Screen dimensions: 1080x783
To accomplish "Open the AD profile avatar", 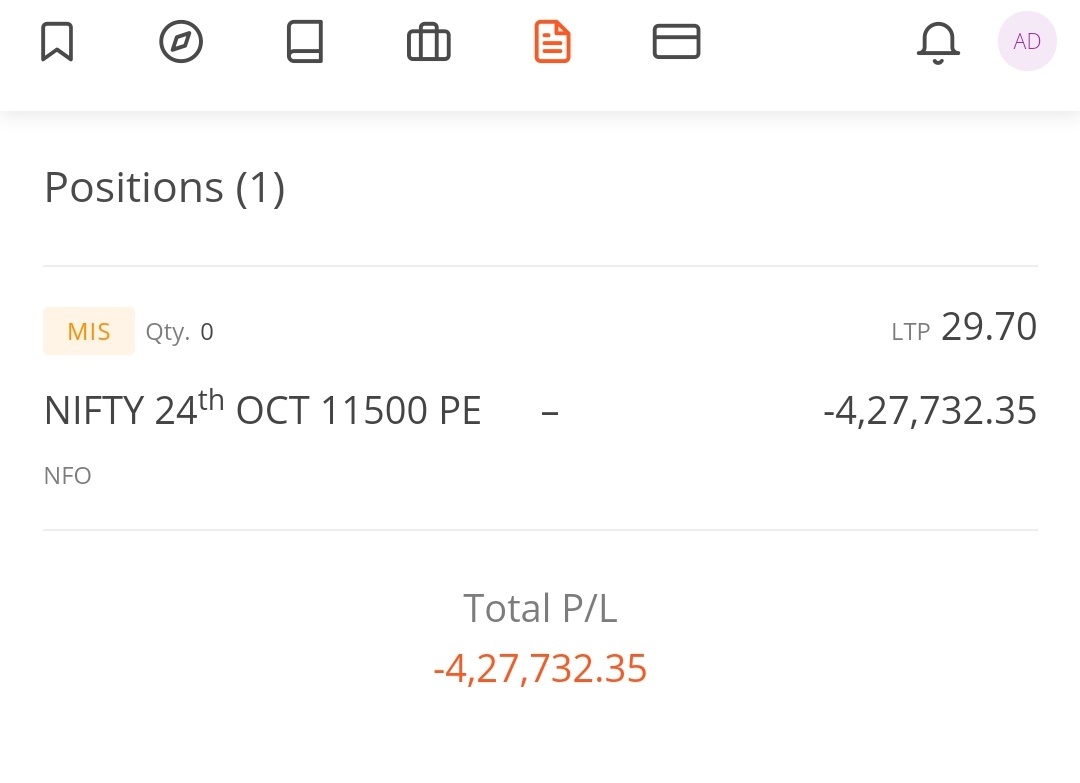I will [x=1027, y=41].
